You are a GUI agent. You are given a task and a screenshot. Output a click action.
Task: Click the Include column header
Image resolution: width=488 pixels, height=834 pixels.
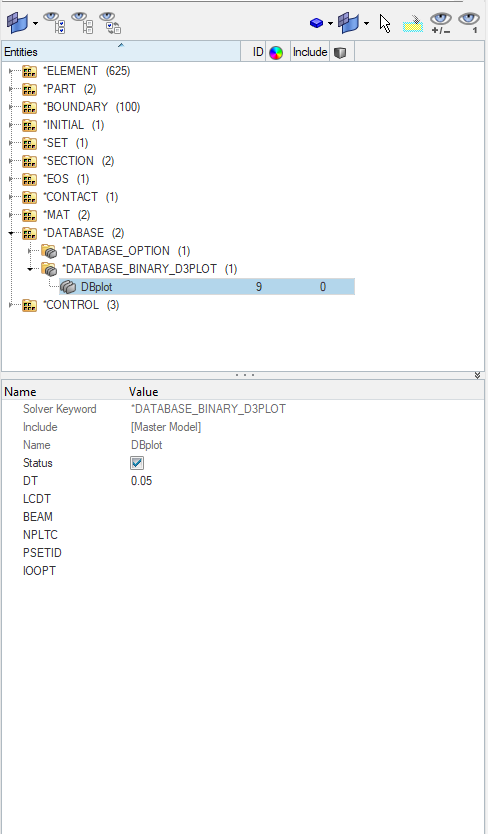click(x=310, y=52)
